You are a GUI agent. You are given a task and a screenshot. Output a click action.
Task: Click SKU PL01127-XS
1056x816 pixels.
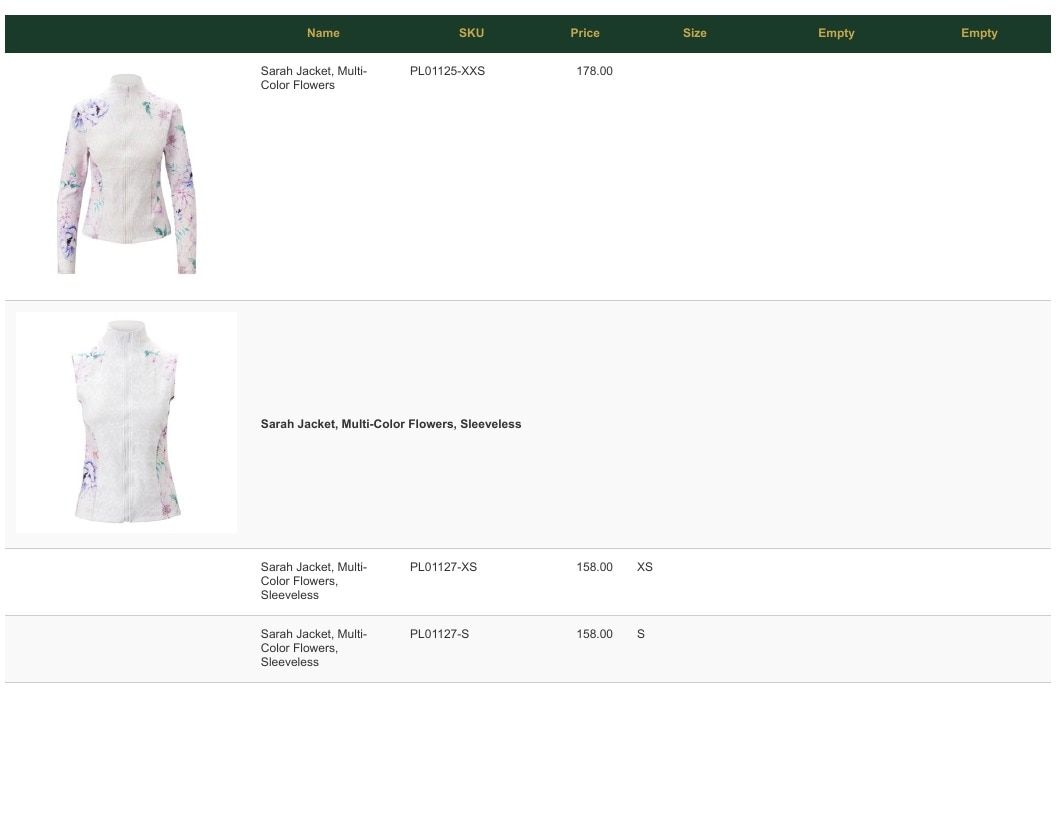click(x=443, y=567)
